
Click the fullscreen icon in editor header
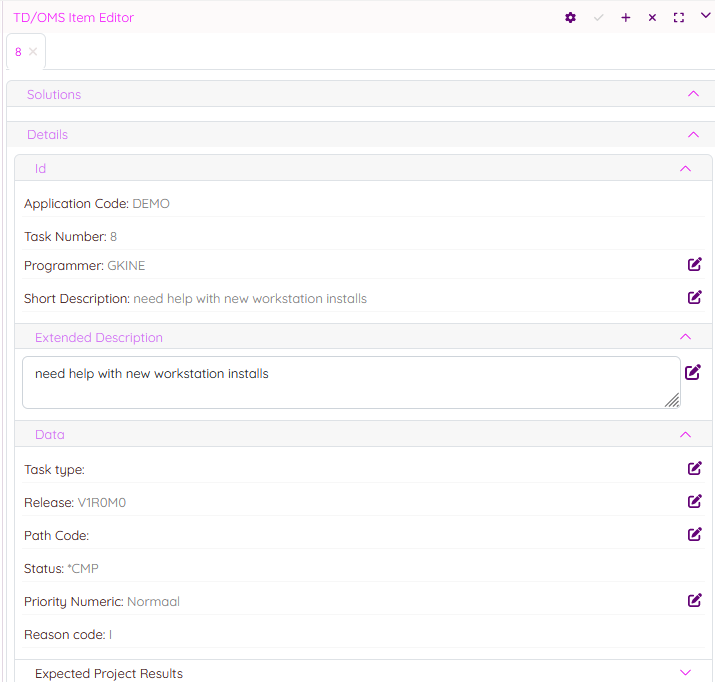(x=679, y=18)
